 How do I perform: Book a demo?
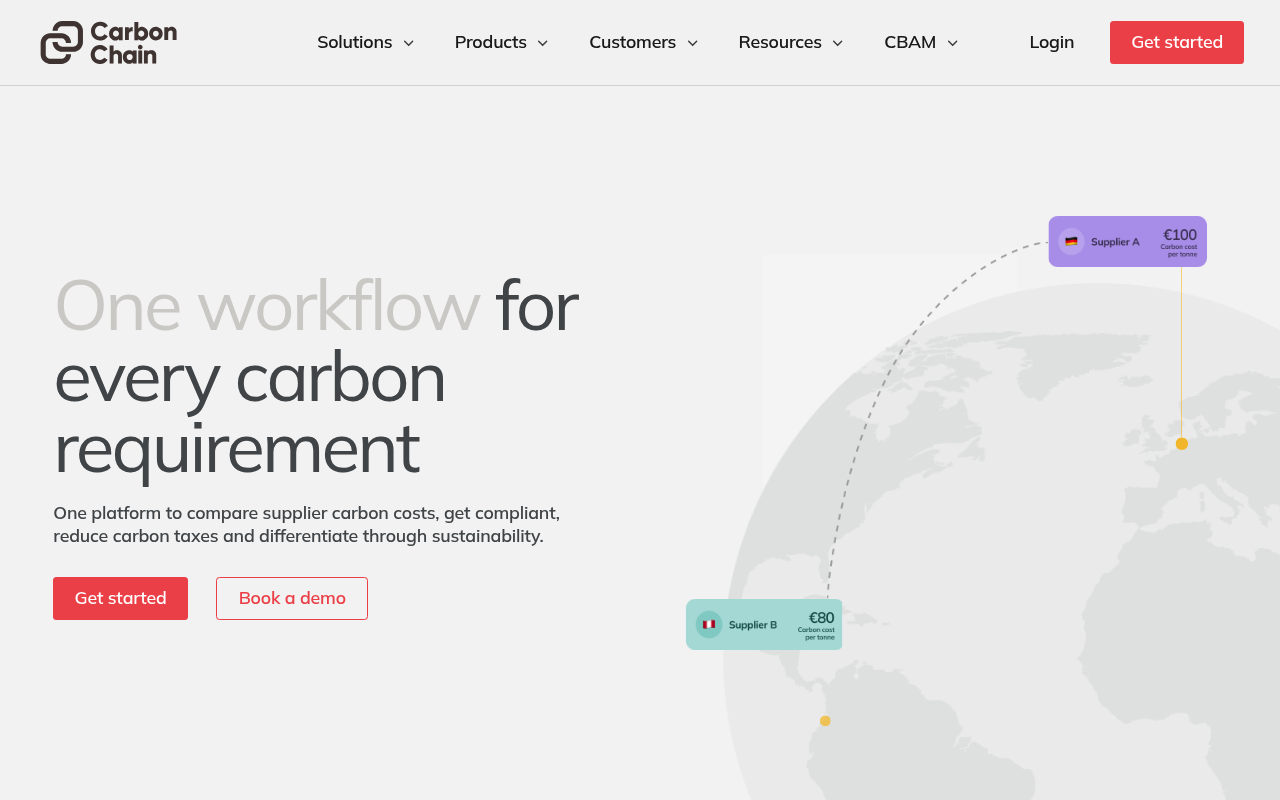click(x=292, y=598)
